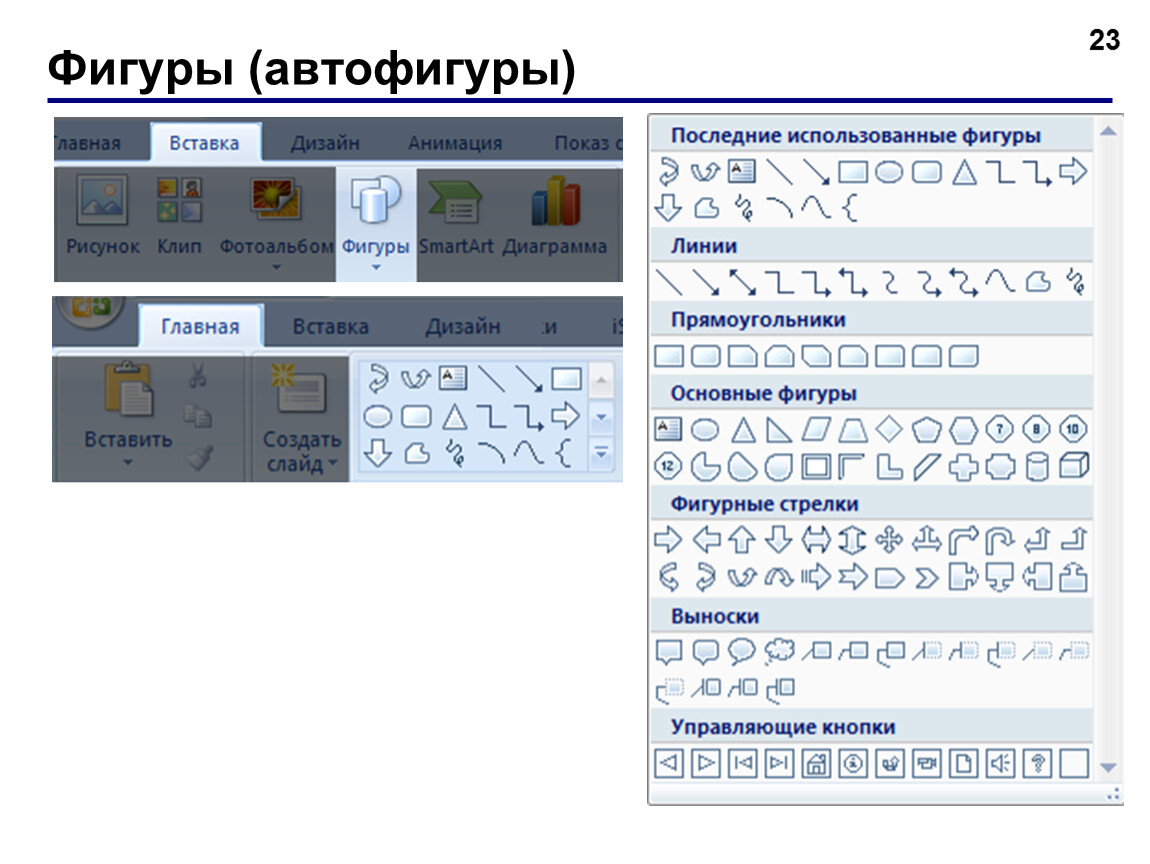Insert the Help action button
Screen dimensions: 1150x864
(x=1037, y=764)
